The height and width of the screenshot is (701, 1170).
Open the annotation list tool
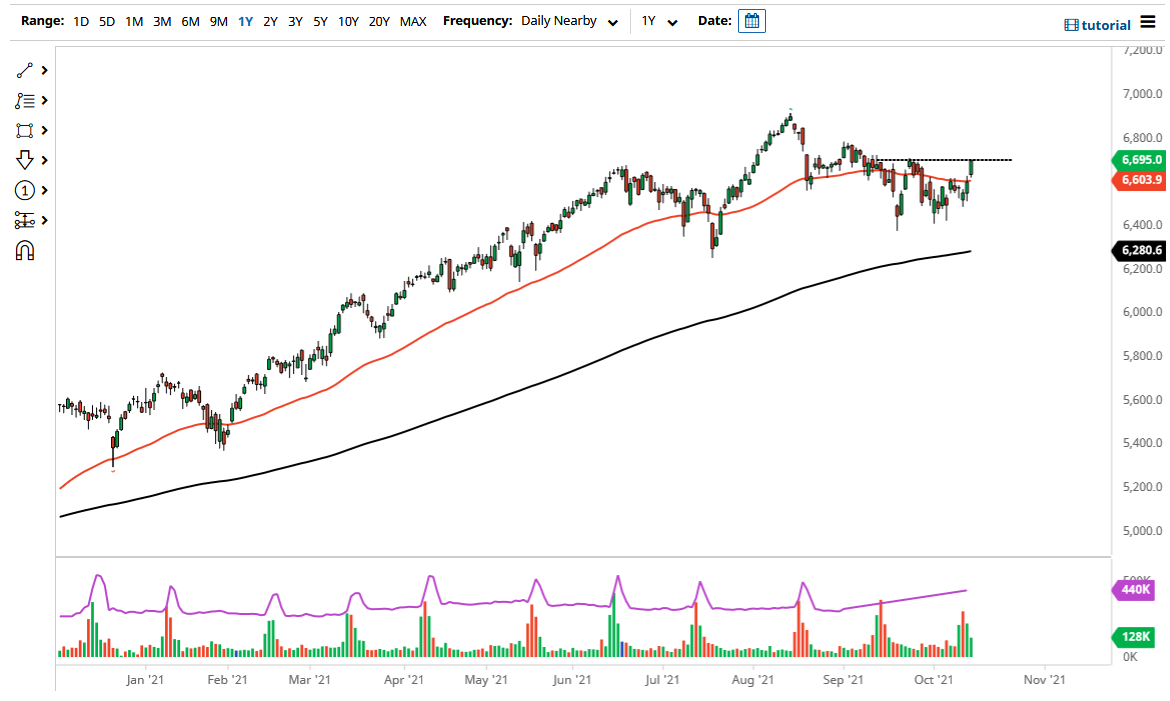click(25, 100)
